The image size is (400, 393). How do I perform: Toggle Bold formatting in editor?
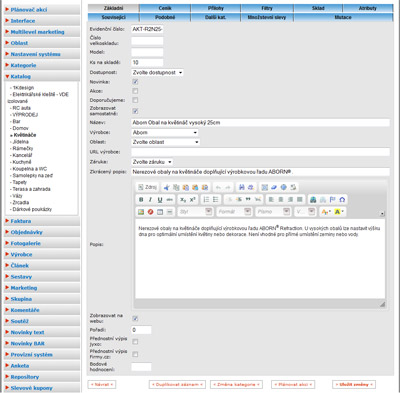click(141, 200)
